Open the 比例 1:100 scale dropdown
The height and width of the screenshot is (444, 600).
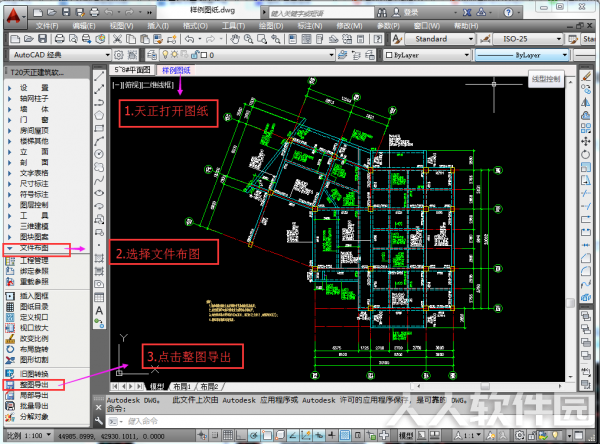29,435
